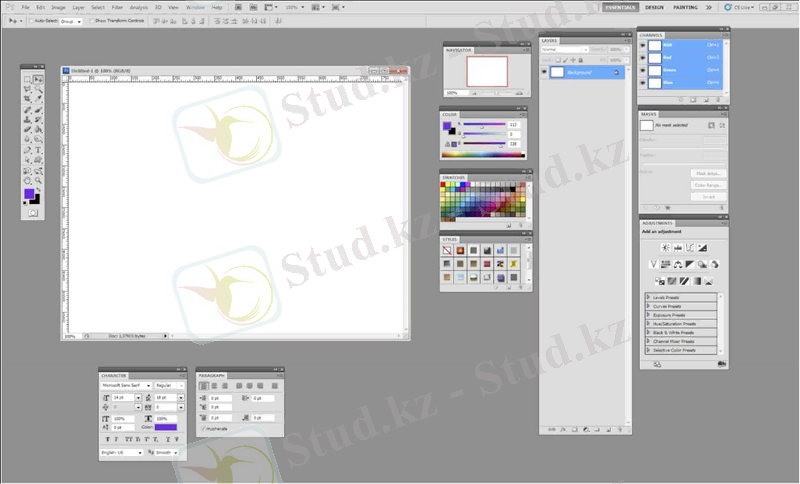
Task: Select the Pen tool
Action: click(x=28, y=150)
